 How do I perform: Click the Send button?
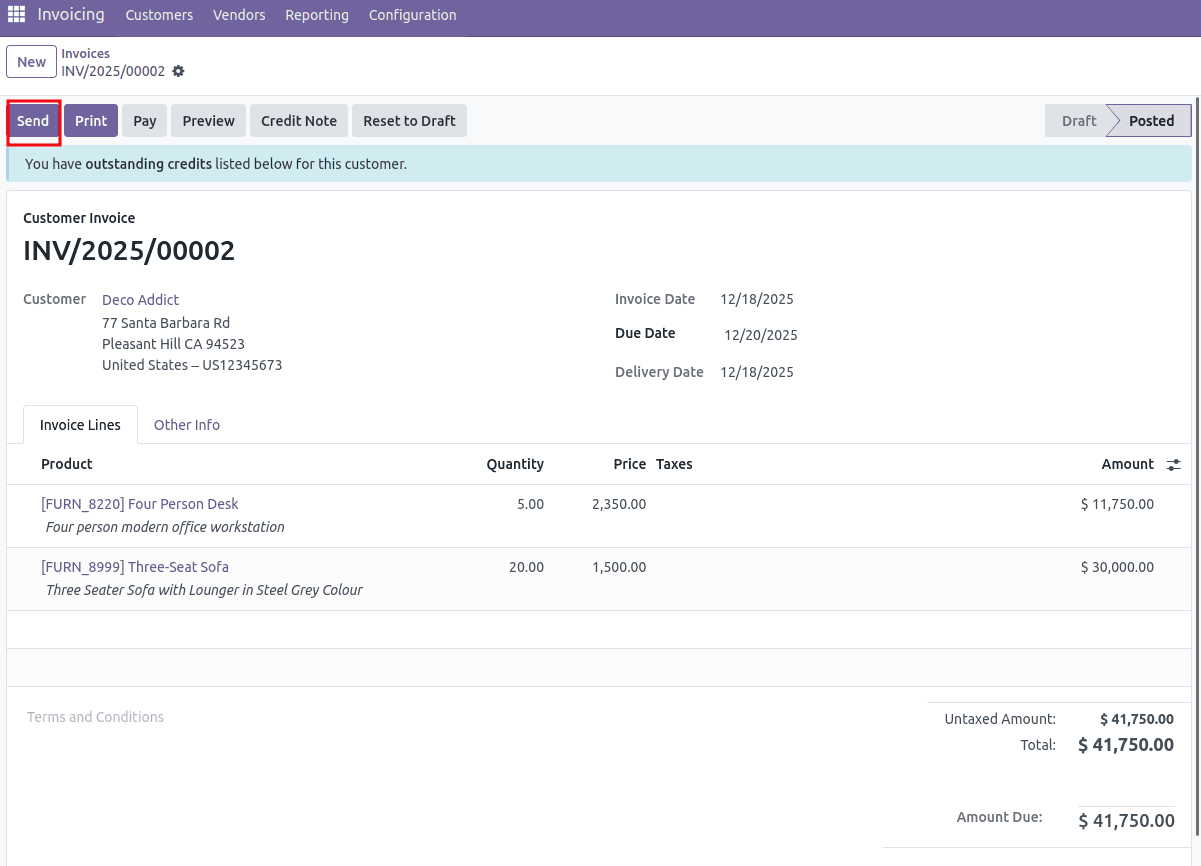[33, 120]
